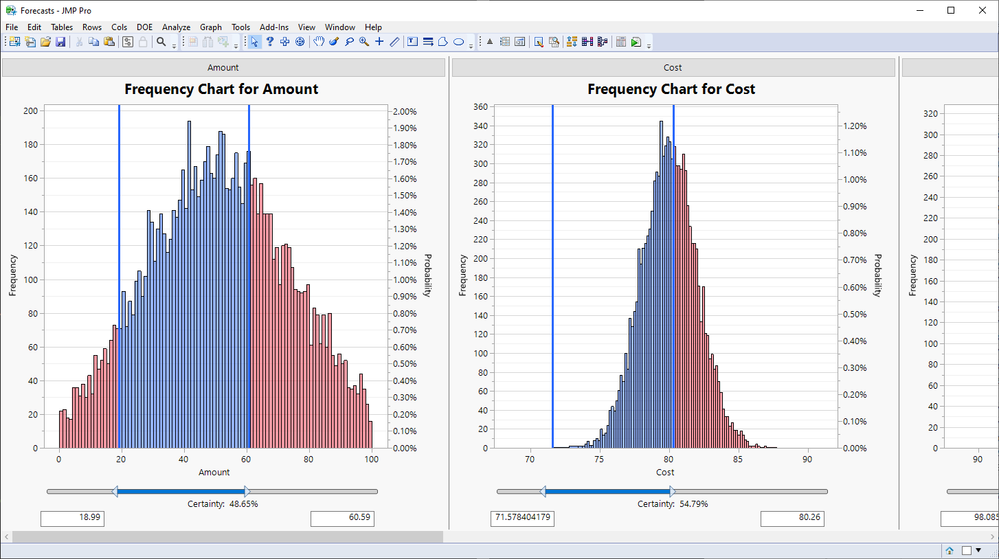Select the Grabber hand tool

[319, 42]
